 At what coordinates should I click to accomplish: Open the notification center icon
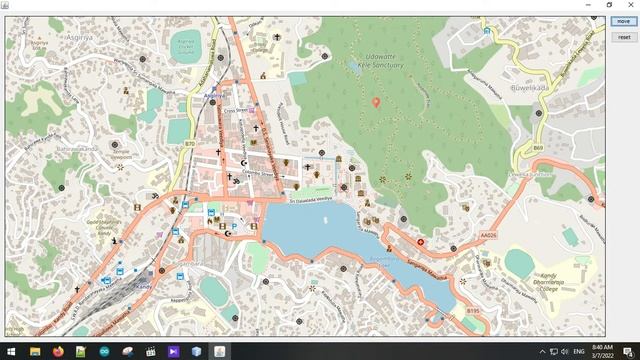(x=628, y=351)
